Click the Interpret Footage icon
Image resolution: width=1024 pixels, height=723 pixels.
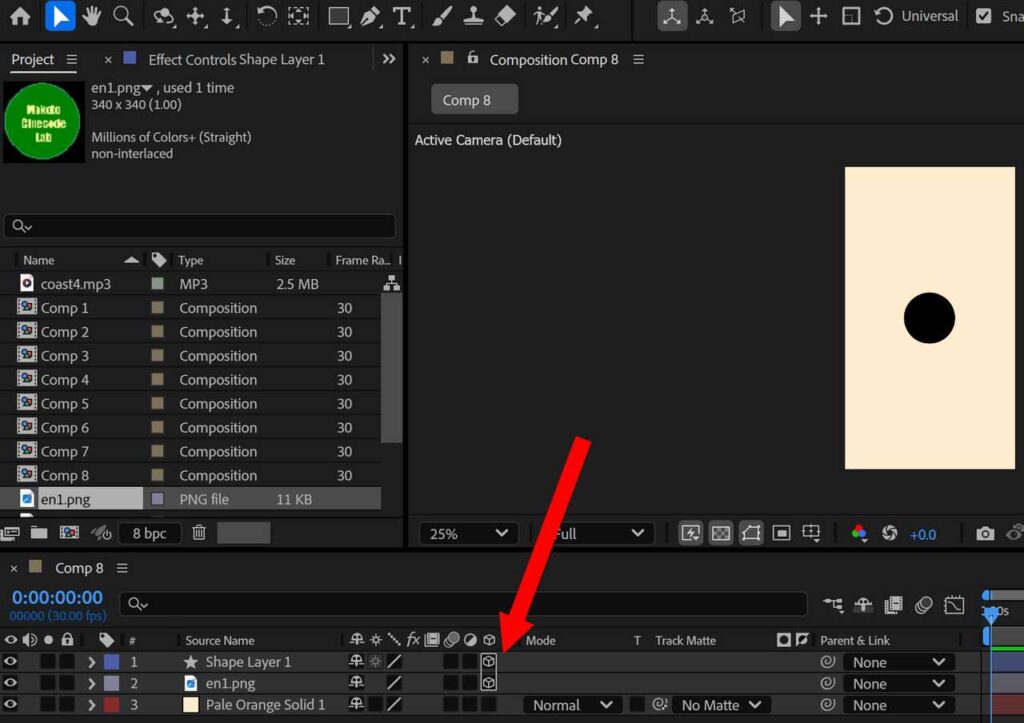9,533
